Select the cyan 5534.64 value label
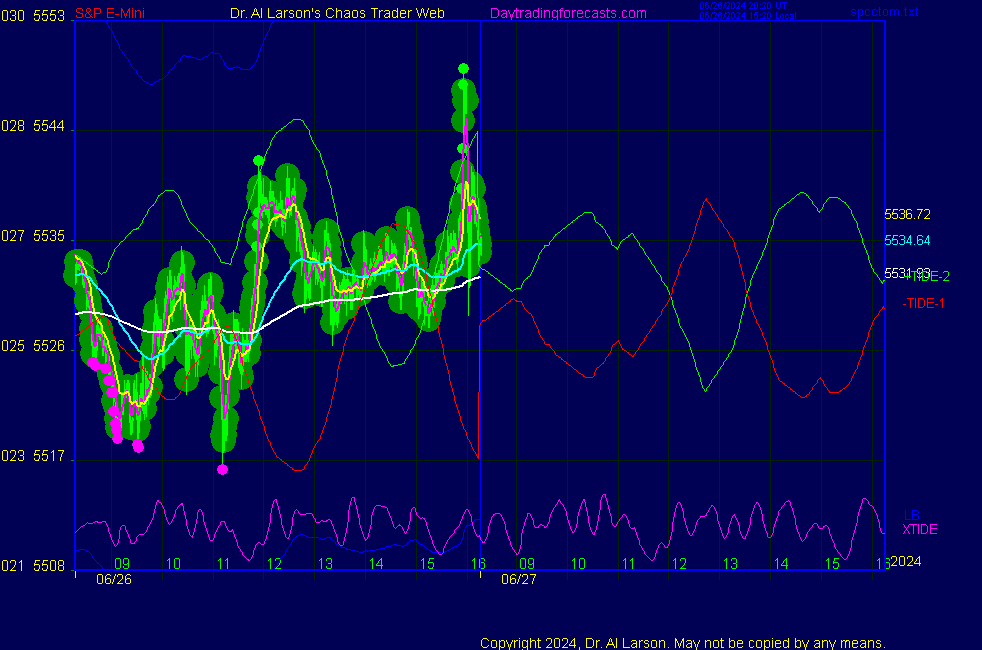This screenshot has width=982, height=650. coord(907,240)
